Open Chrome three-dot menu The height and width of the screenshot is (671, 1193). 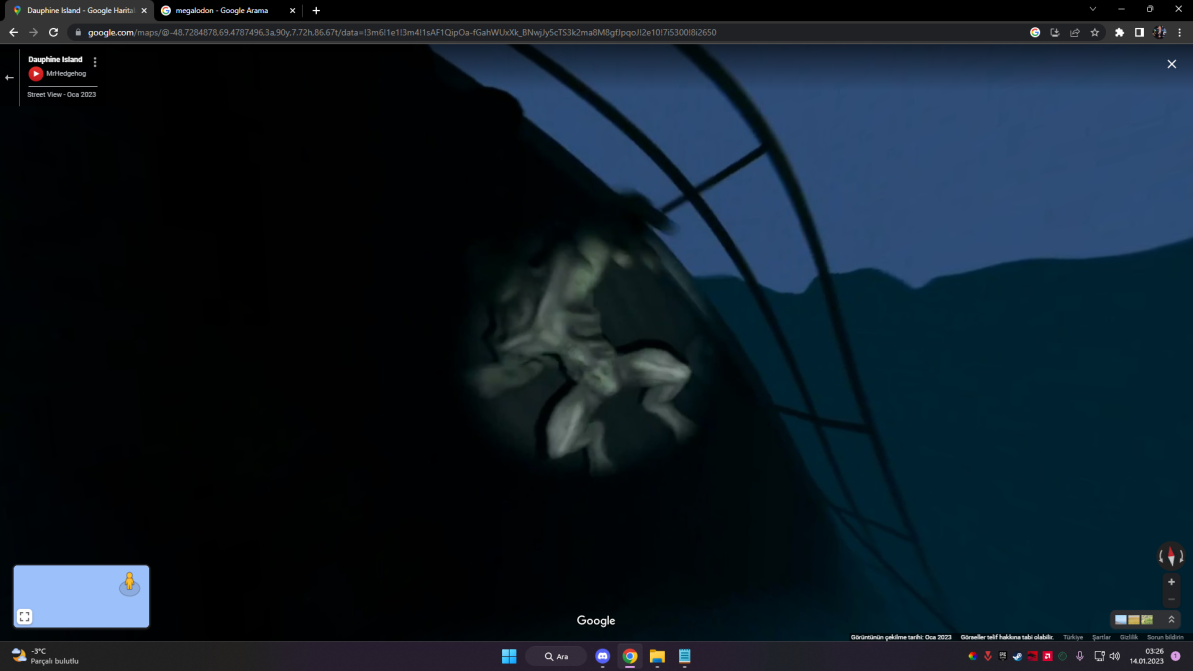pos(1179,32)
